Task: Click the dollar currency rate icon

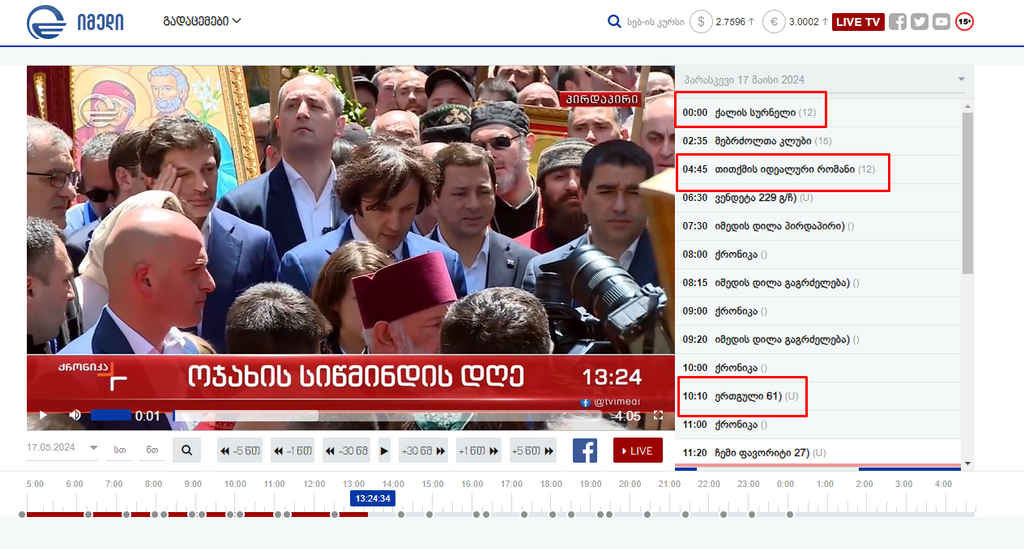Action: click(x=701, y=22)
